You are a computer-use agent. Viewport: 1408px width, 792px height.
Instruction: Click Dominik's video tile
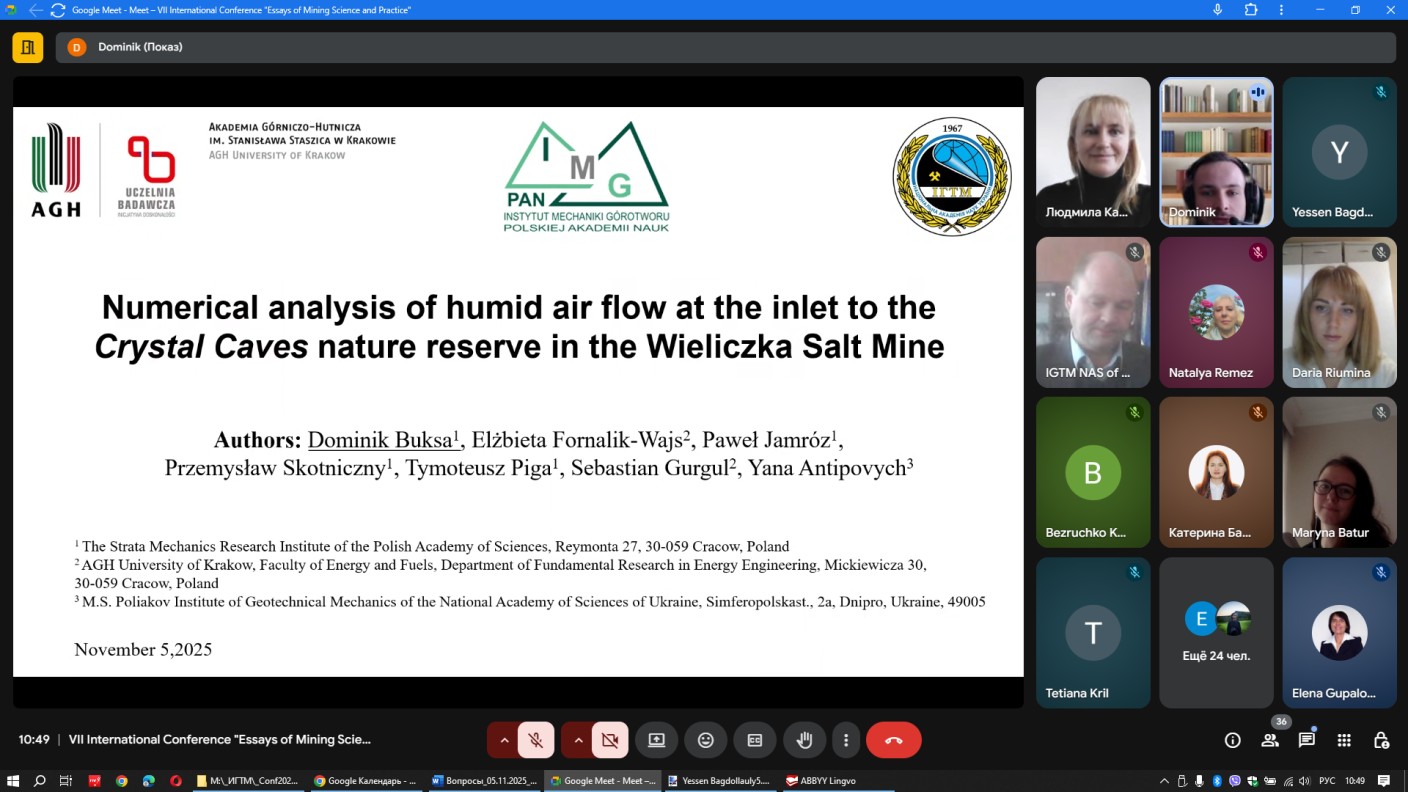pyautogui.click(x=1216, y=152)
